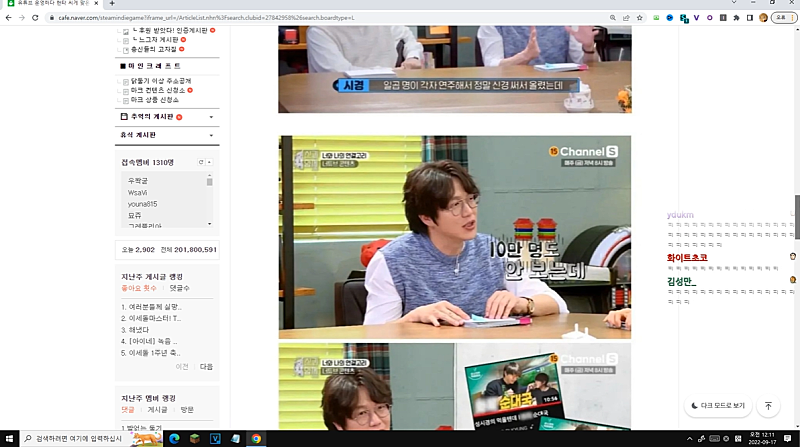Open the Channel S image with 10만 명도 caption
The width and height of the screenshot is (800, 447).
455,237
